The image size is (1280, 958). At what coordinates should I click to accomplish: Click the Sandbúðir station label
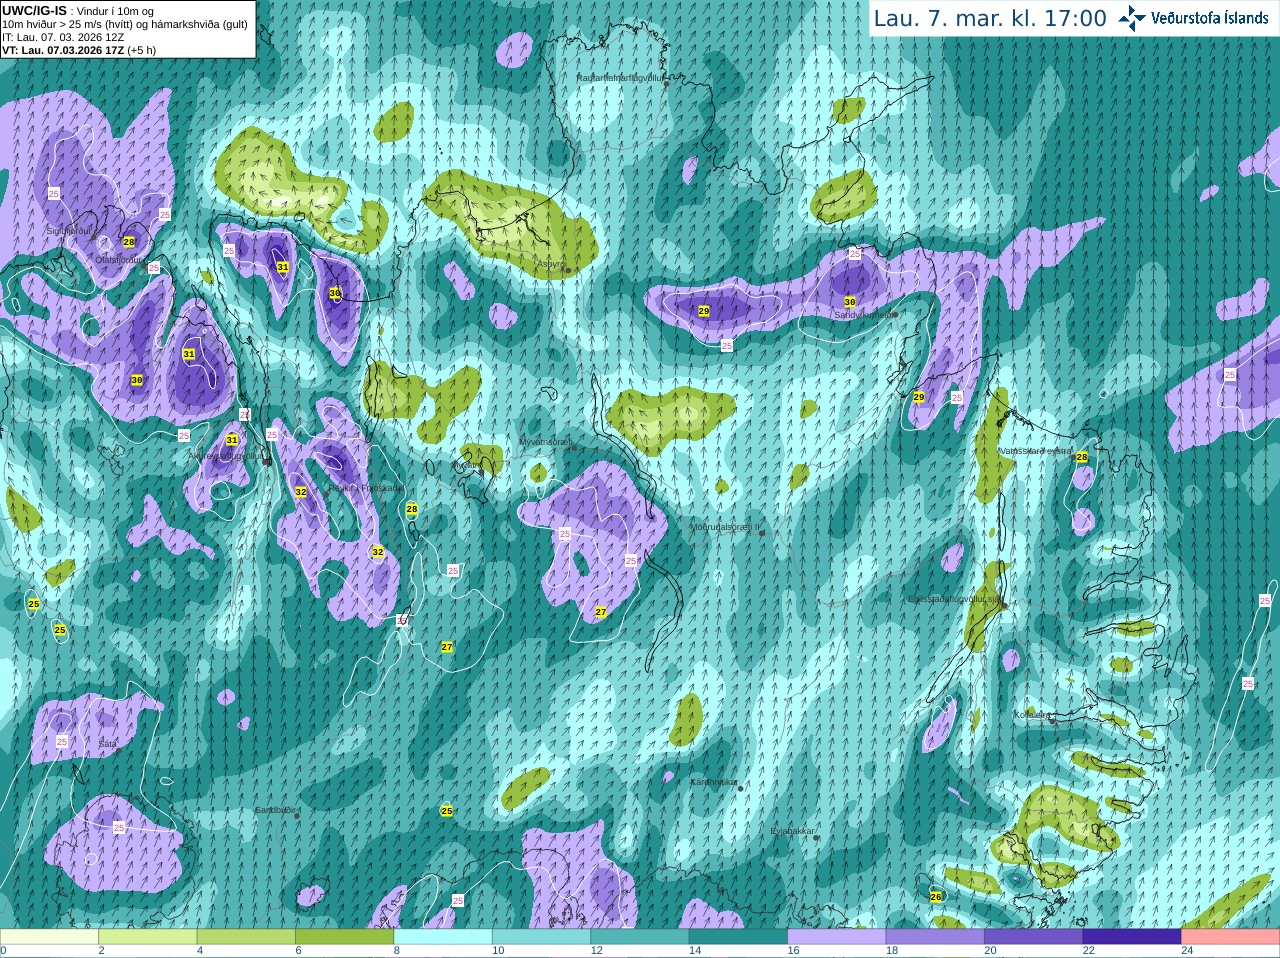click(274, 810)
